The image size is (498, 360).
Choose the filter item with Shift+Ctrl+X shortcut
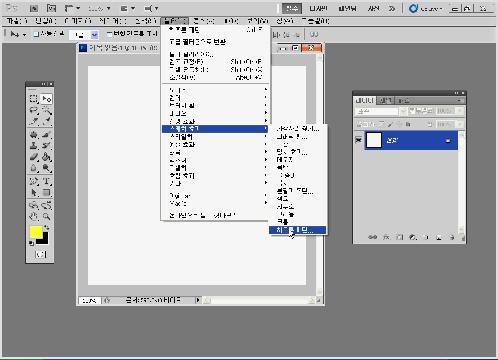(215, 70)
